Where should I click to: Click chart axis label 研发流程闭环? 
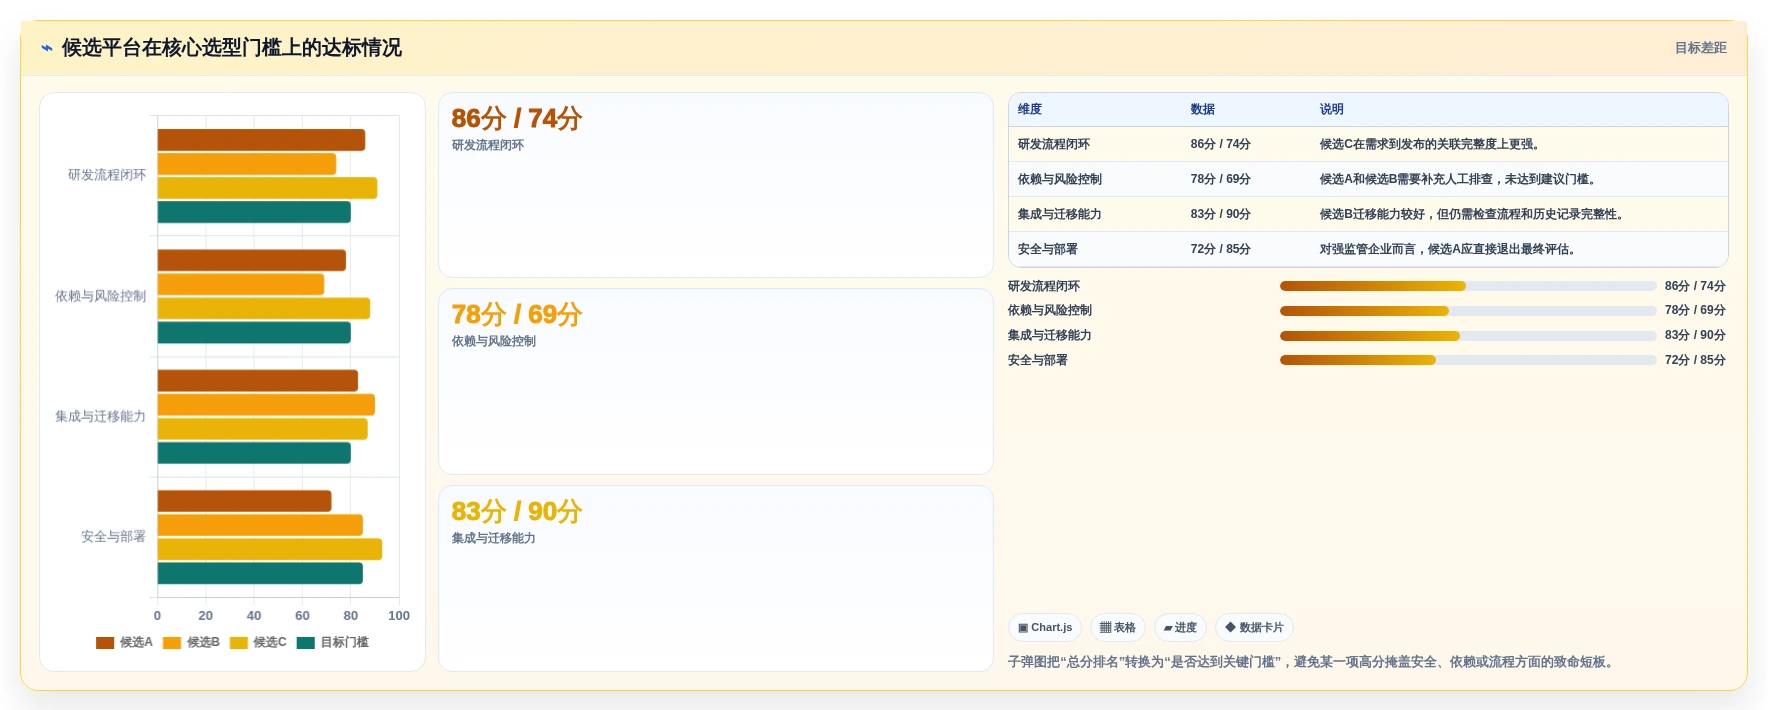tap(107, 175)
